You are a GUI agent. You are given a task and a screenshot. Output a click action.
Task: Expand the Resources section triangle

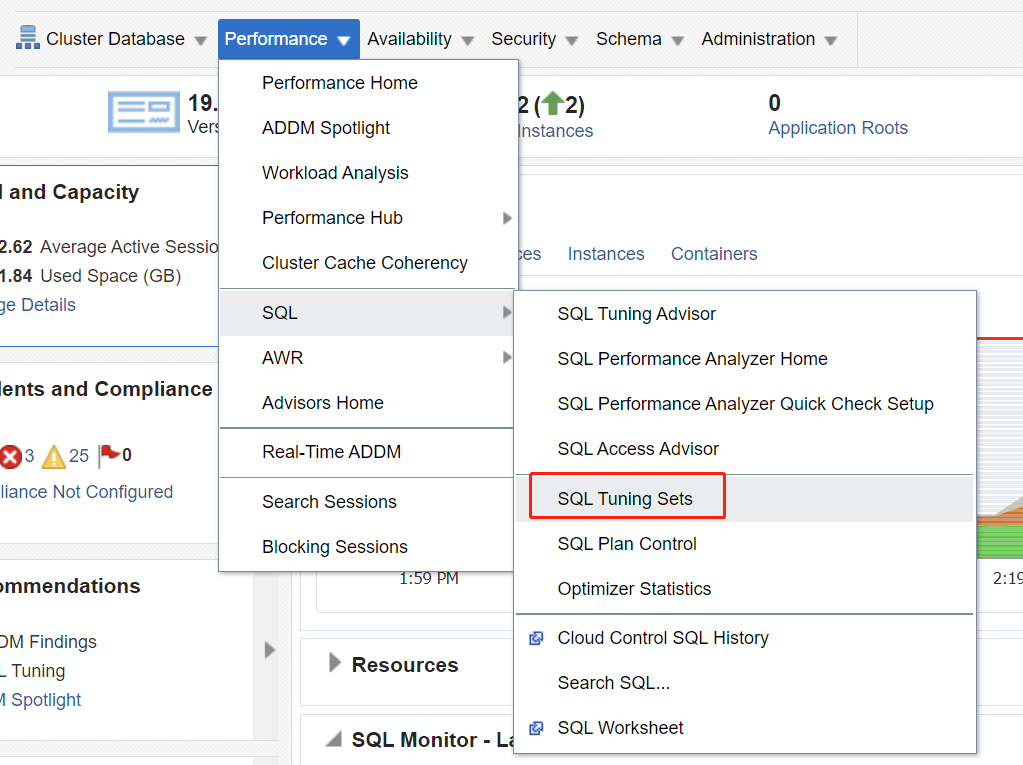click(335, 663)
